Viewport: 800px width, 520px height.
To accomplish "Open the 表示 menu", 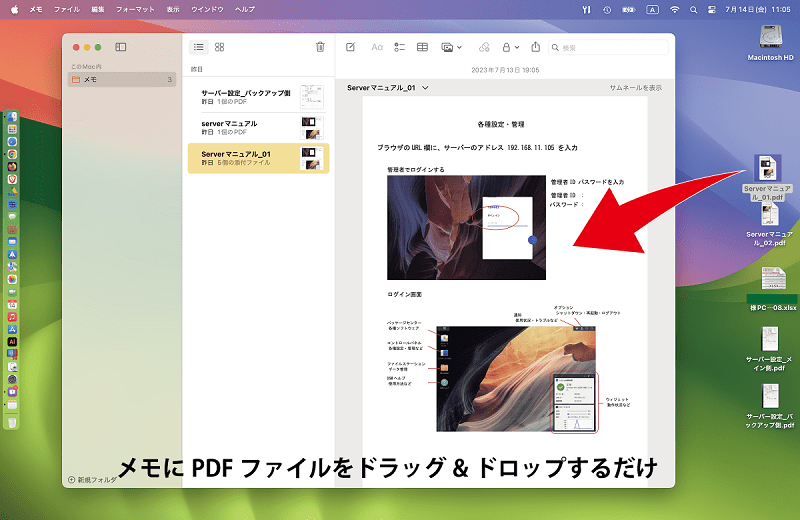I will click(173, 9).
